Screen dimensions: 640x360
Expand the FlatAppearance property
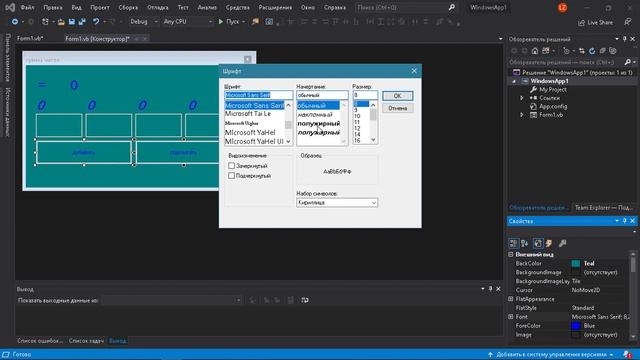(x=511, y=299)
